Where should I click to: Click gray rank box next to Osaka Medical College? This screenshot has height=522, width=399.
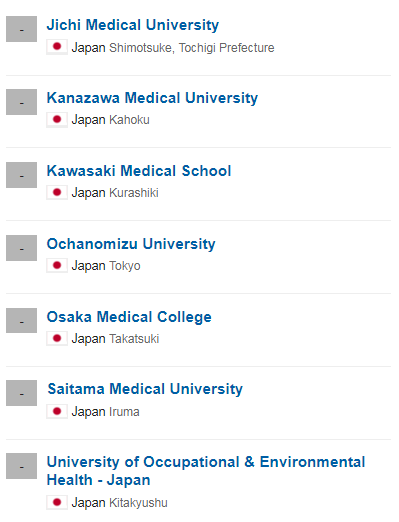[21, 321]
